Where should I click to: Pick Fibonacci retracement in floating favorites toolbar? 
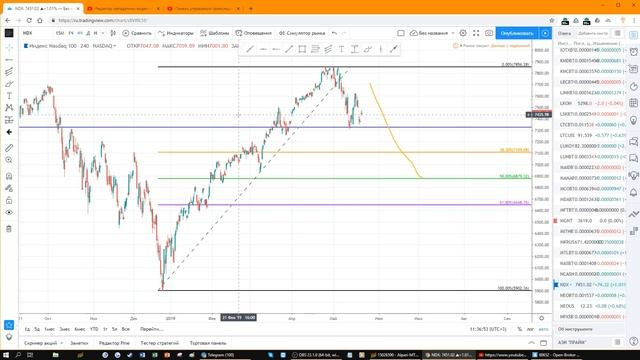[x=315, y=49]
